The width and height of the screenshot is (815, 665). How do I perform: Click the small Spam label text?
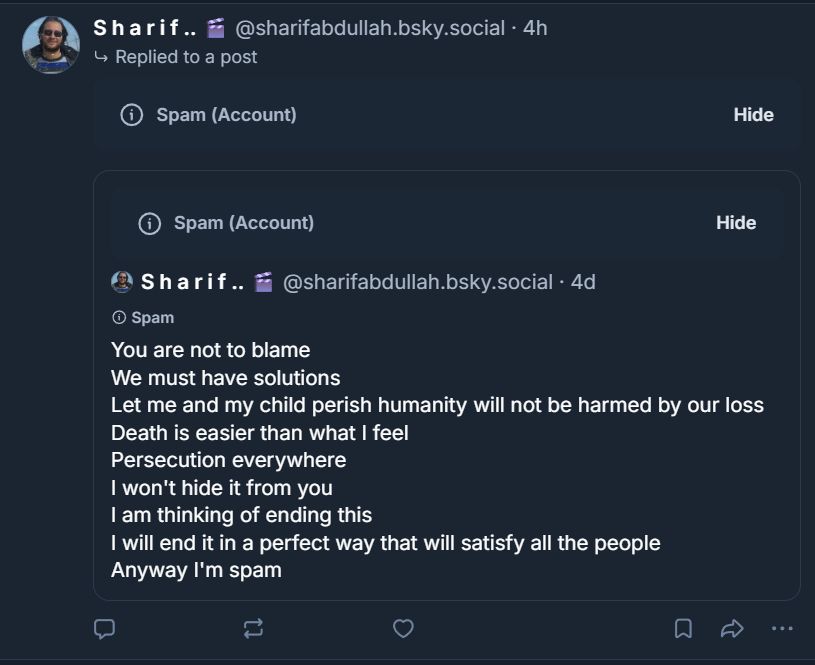point(152,318)
